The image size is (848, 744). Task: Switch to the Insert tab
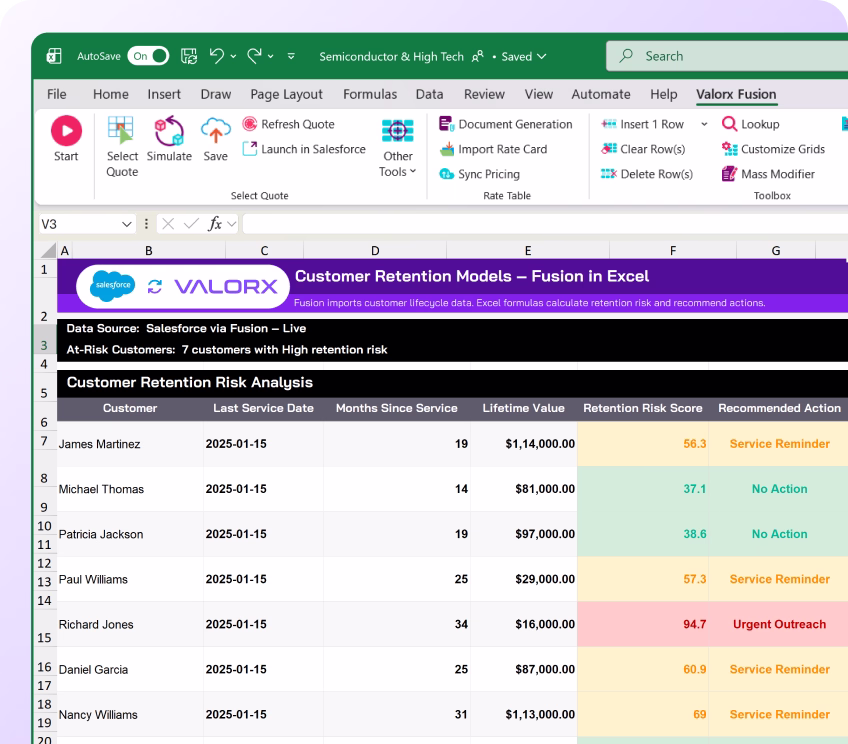(164, 94)
